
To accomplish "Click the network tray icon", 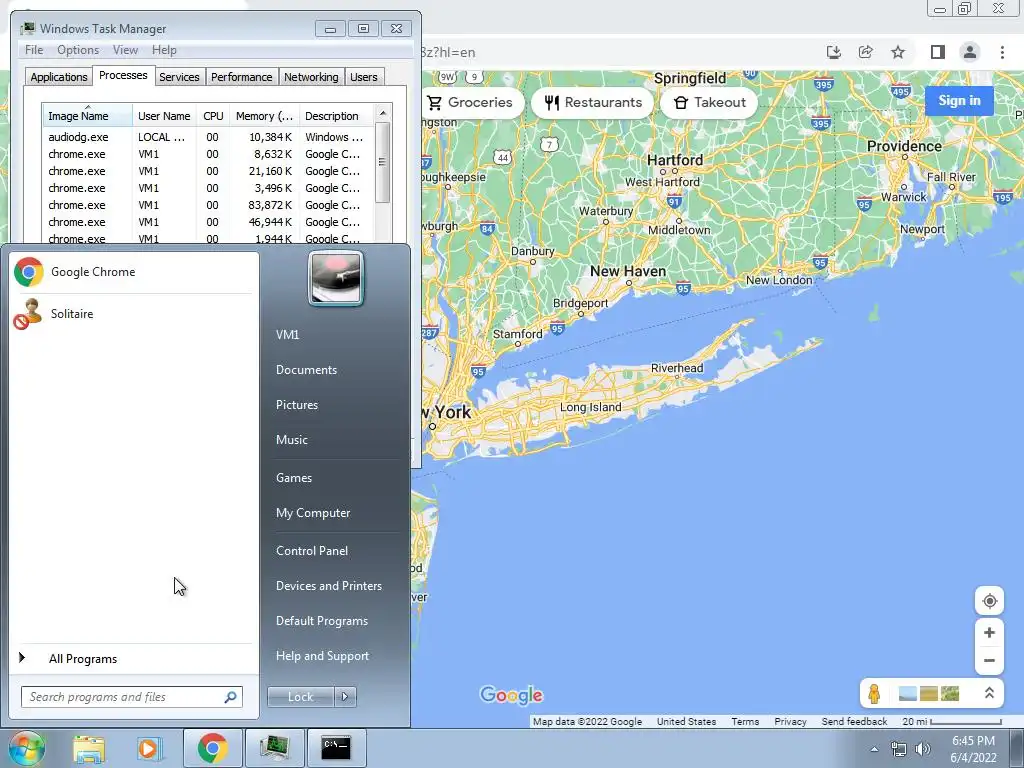I will pos(899,750).
